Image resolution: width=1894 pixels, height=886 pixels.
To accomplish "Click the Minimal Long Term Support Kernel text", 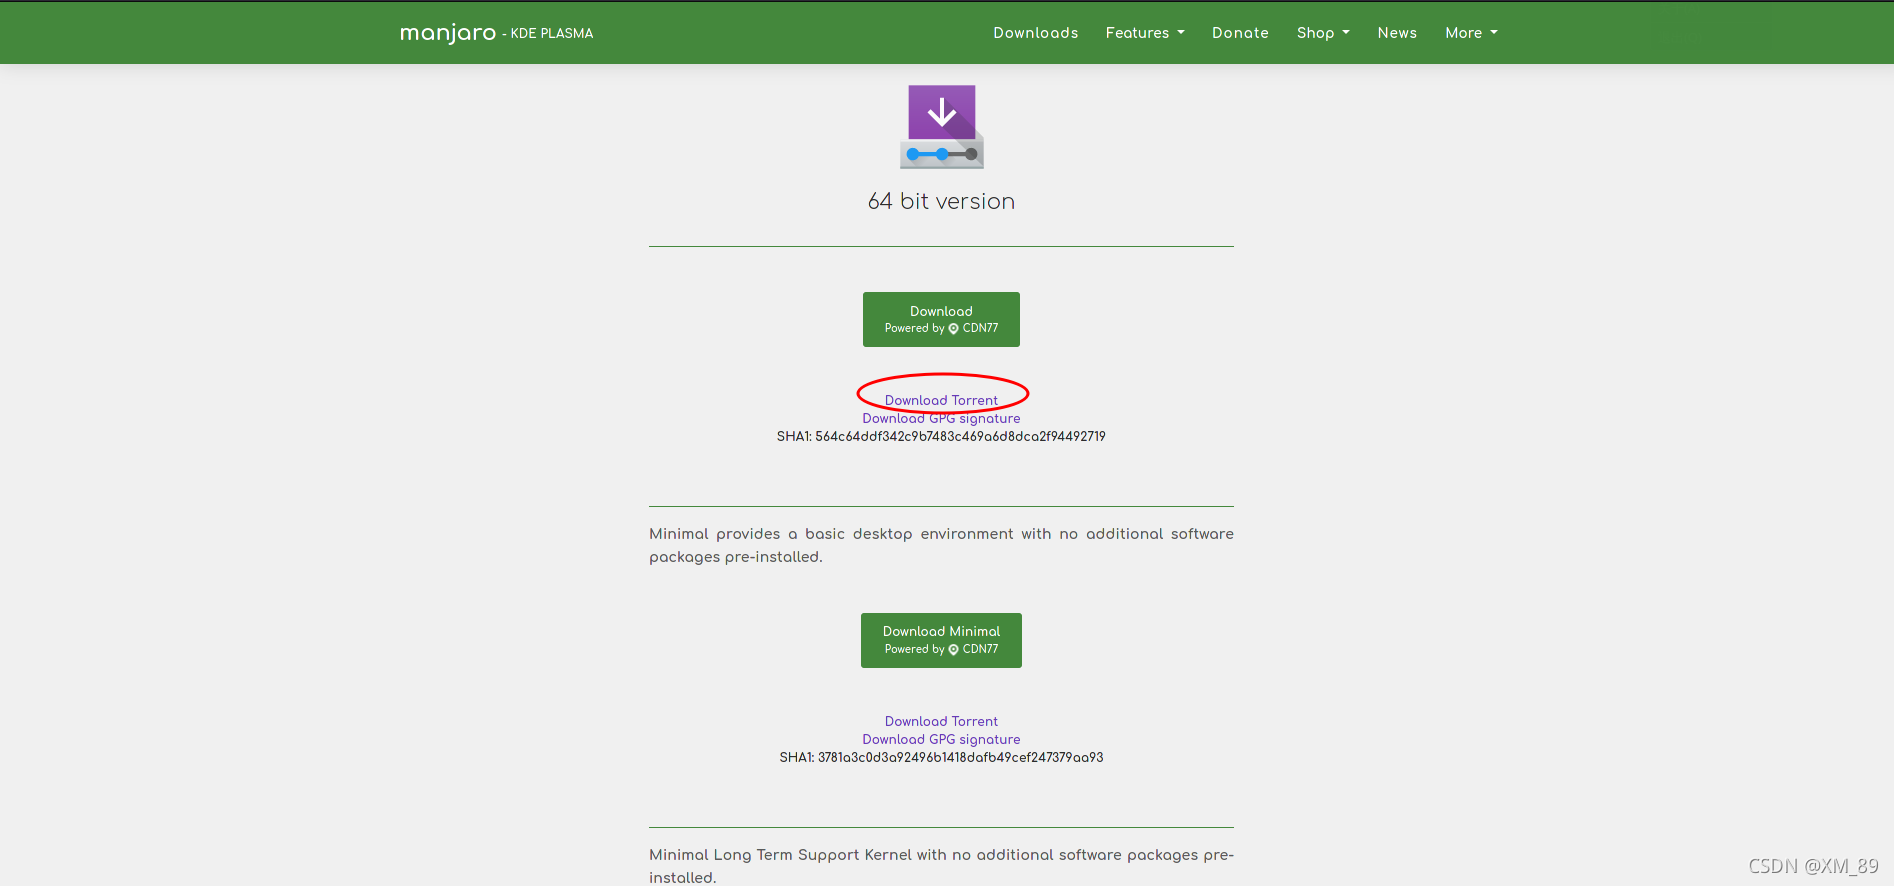I will (941, 866).
